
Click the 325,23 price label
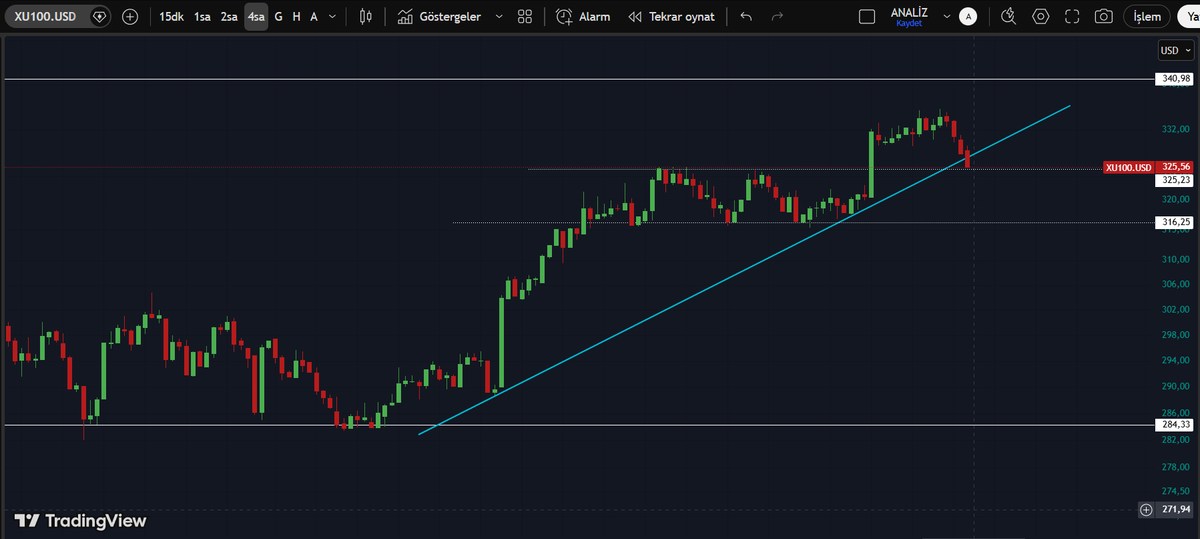[x=1175, y=181]
